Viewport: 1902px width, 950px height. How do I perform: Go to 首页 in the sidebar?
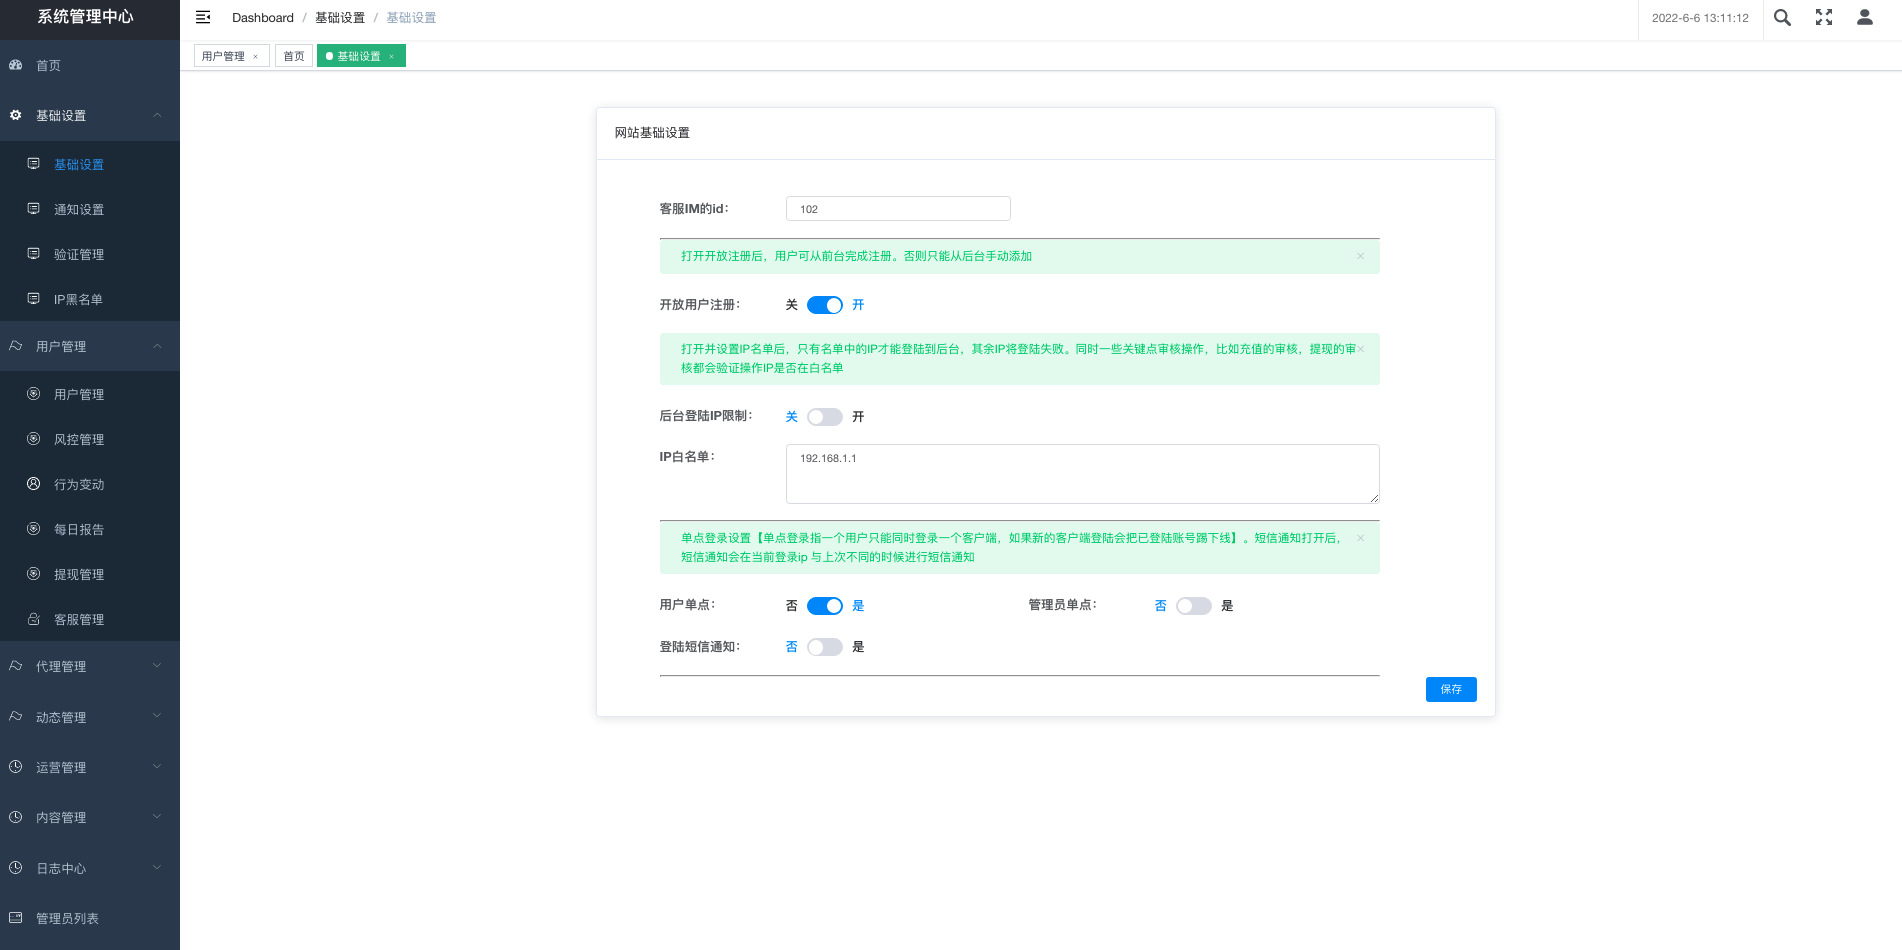[90, 65]
